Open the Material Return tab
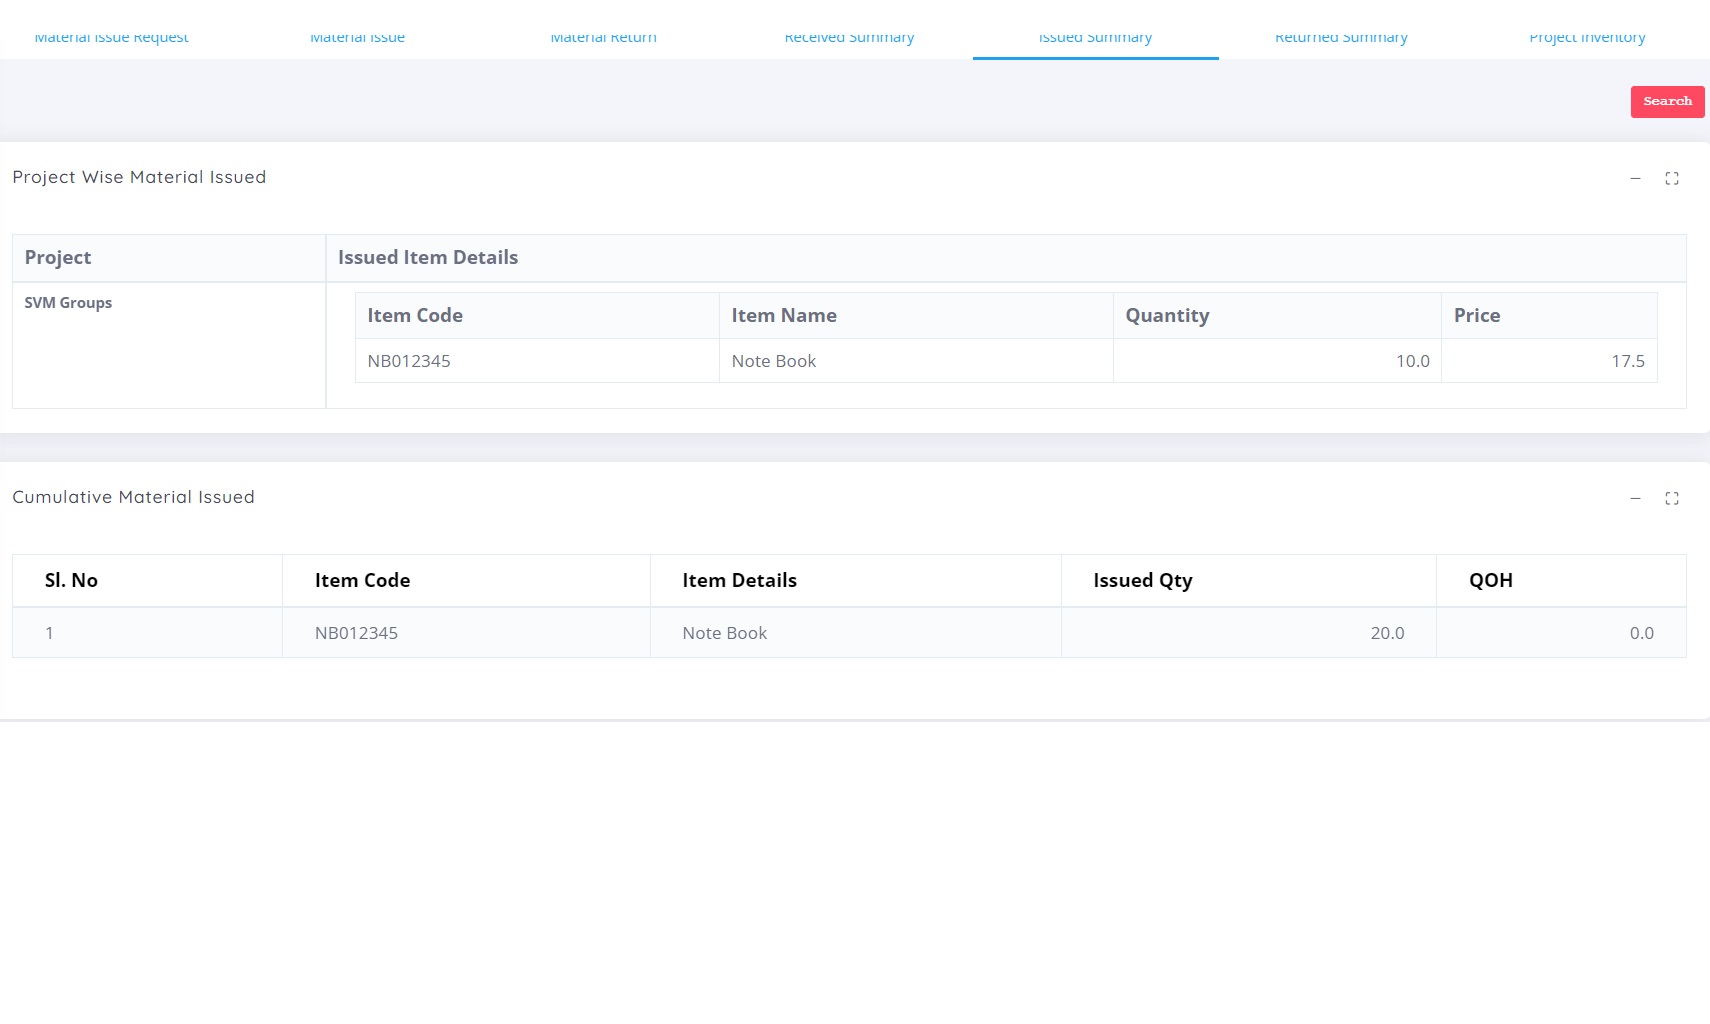The width and height of the screenshot is (1710, 1024). pyautogui.click(x=603, y=38)
